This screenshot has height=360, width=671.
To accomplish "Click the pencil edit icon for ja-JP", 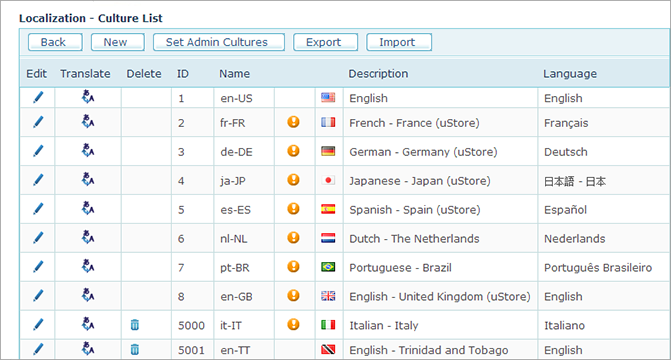I will [x=38, y=180].
